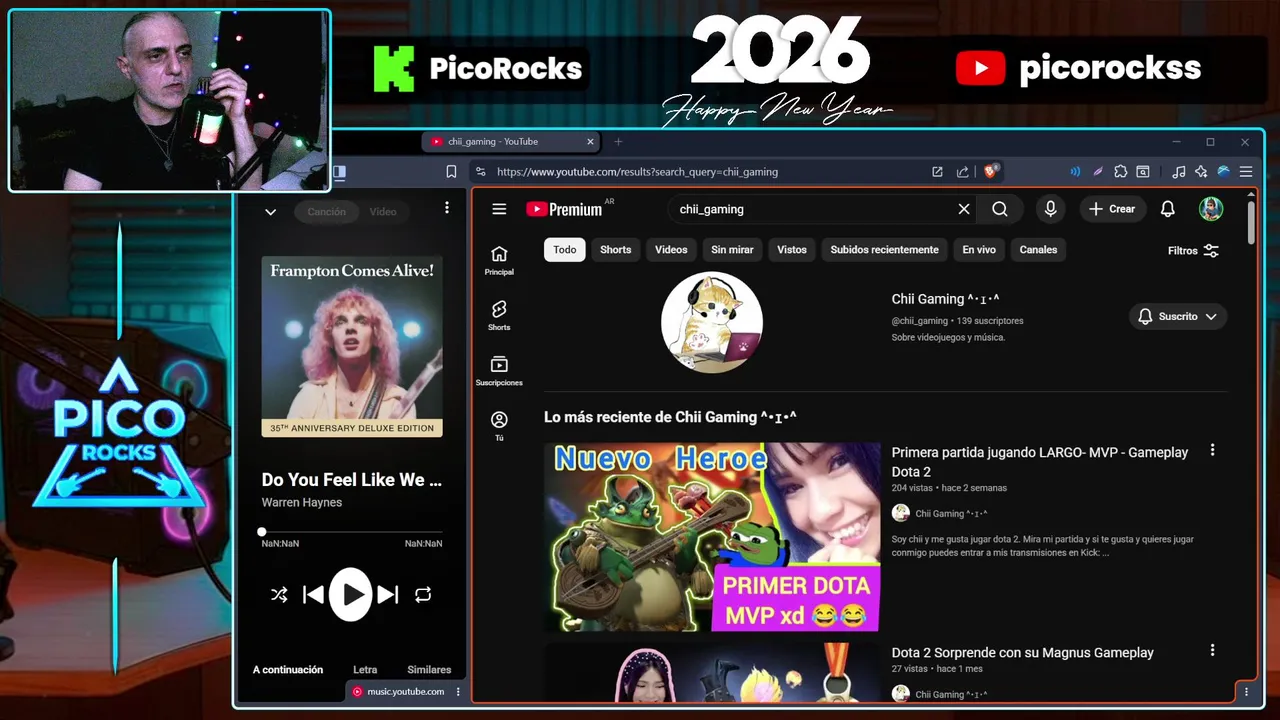Collapse the music player with the chevron
Screen dimensions: 1280x720
click(270, 211)
